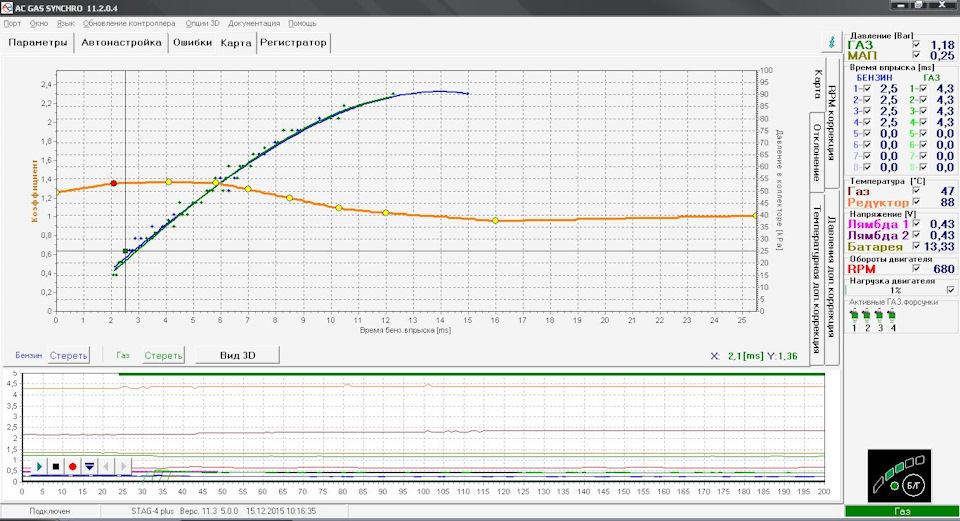Viewport: 960px width, 521px height.
Task: Click active gas injector icon 1
Action: click(854, 317)
